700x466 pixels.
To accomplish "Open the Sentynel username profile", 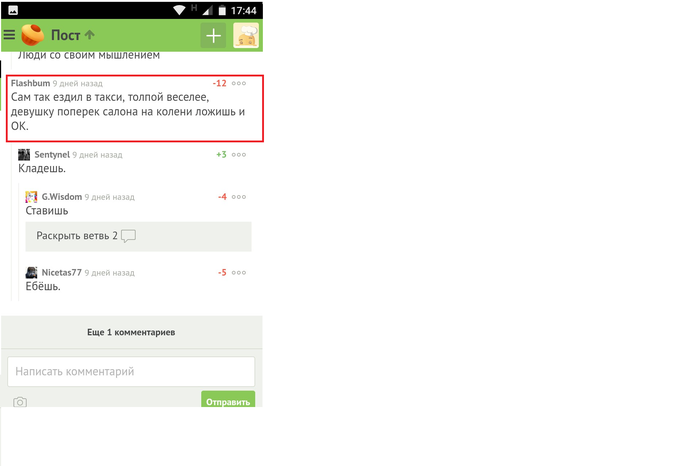I will pyautogui.click(x=52, y=155).
